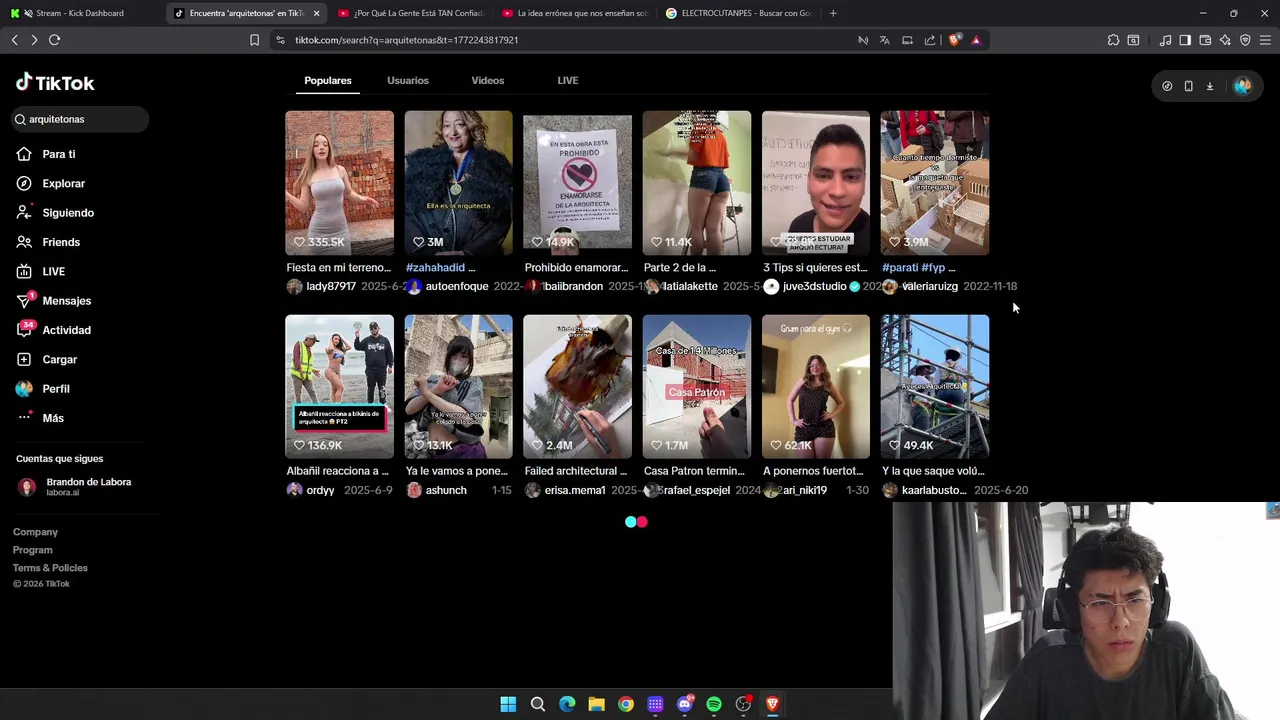Launch Spotify from the taskbar
Viewport: 1280px width, 720px height.
pos(714,704)
